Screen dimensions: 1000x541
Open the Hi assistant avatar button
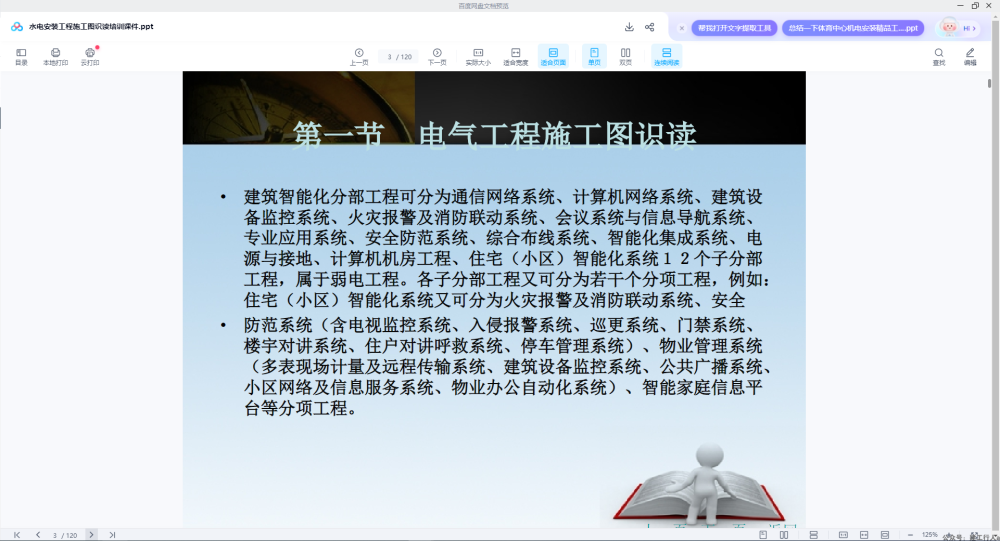[x=958, y=27]
